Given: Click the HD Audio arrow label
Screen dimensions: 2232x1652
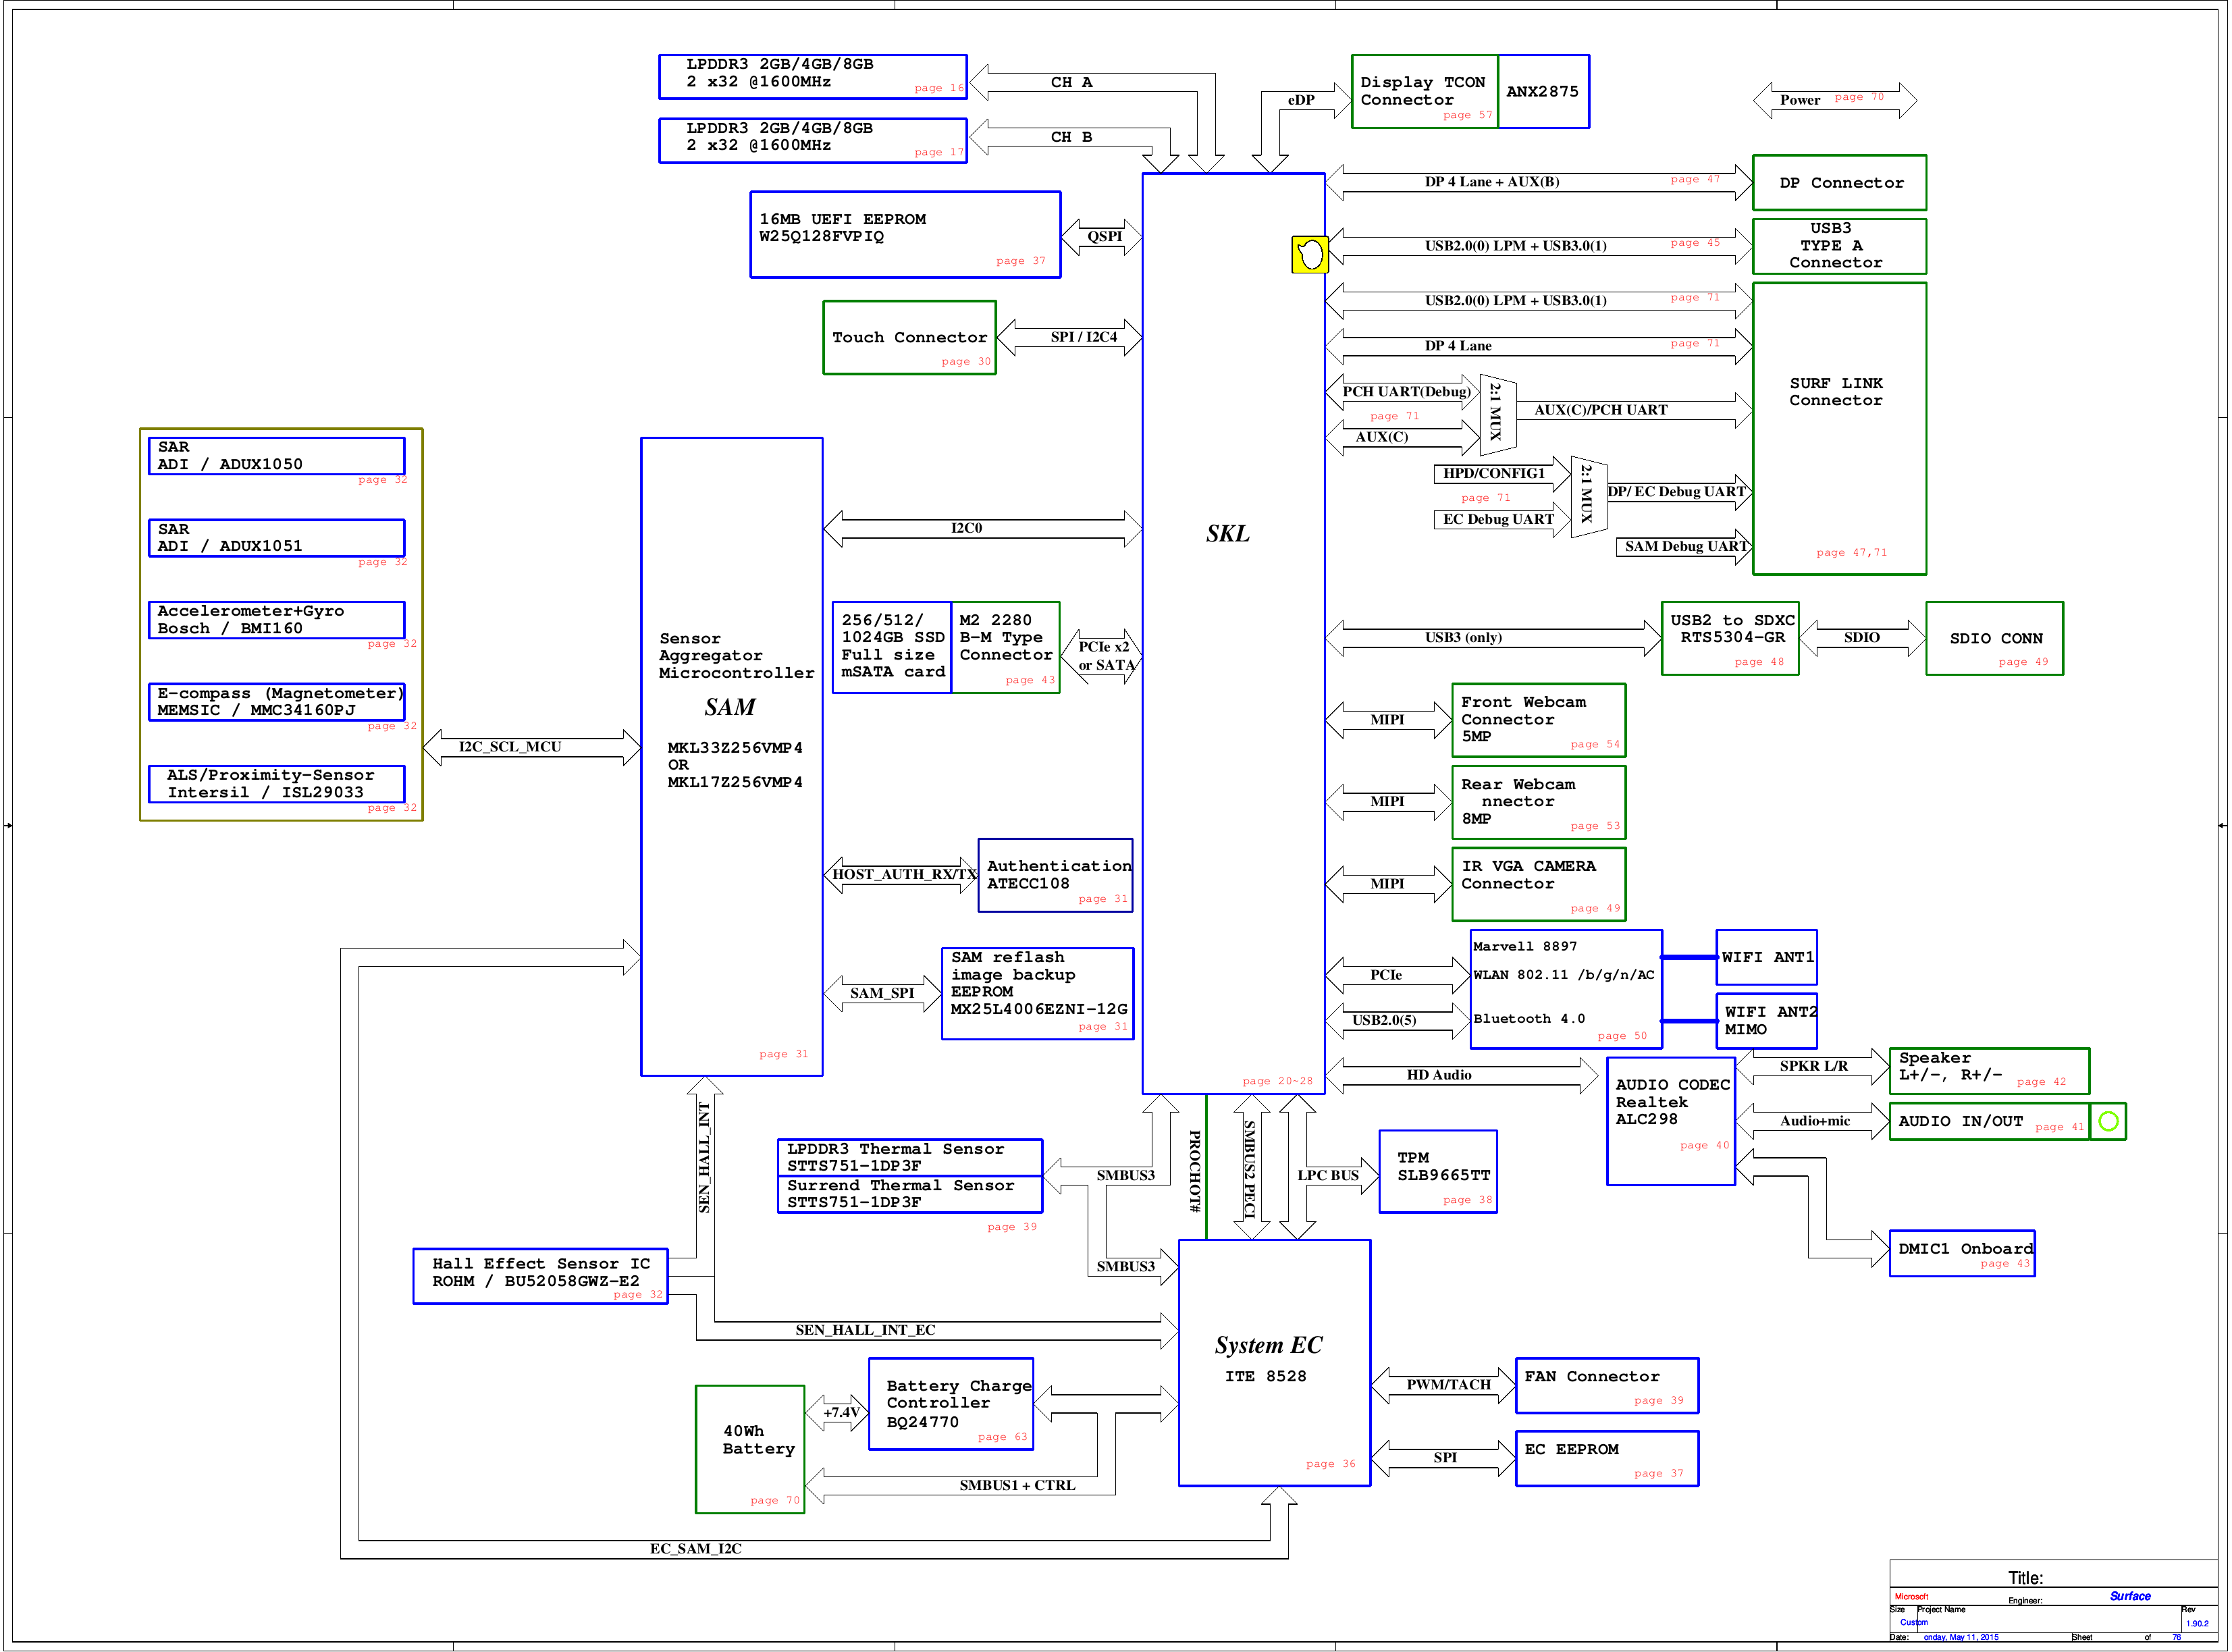Looking at the screenshot, I should pos(1438,1076).
